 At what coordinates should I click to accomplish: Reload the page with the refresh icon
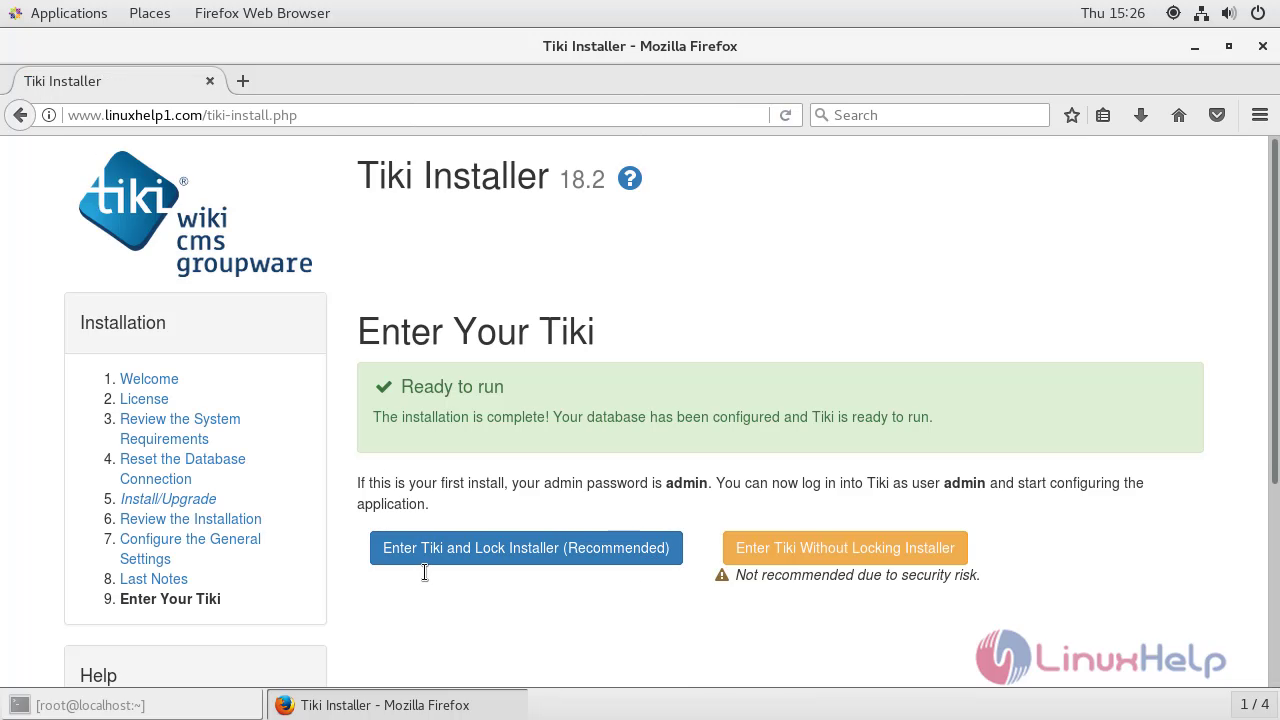click(785, 115)
